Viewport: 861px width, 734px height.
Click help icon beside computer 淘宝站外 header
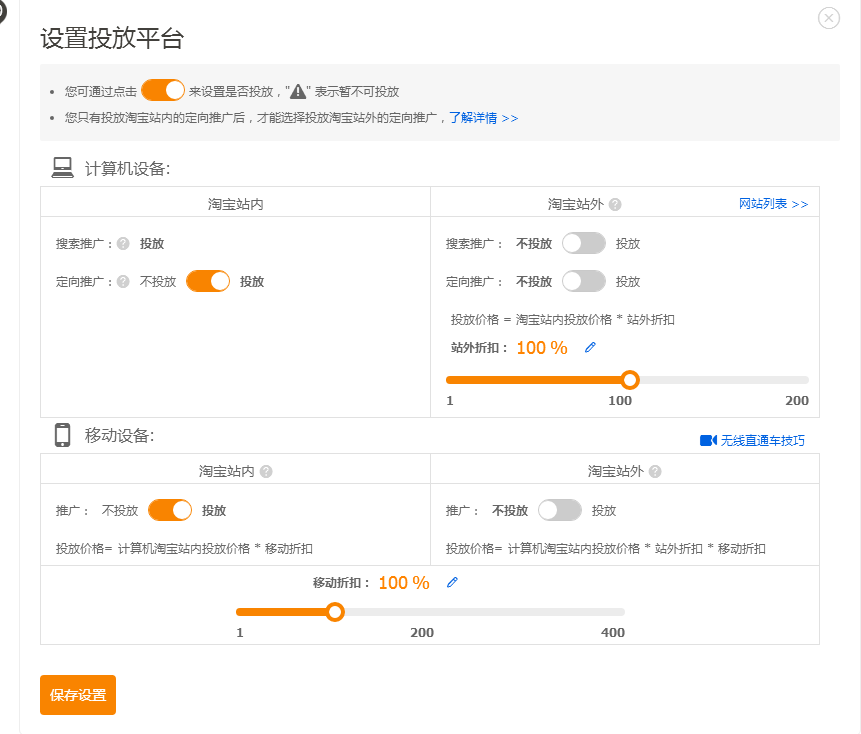point(615,204)
